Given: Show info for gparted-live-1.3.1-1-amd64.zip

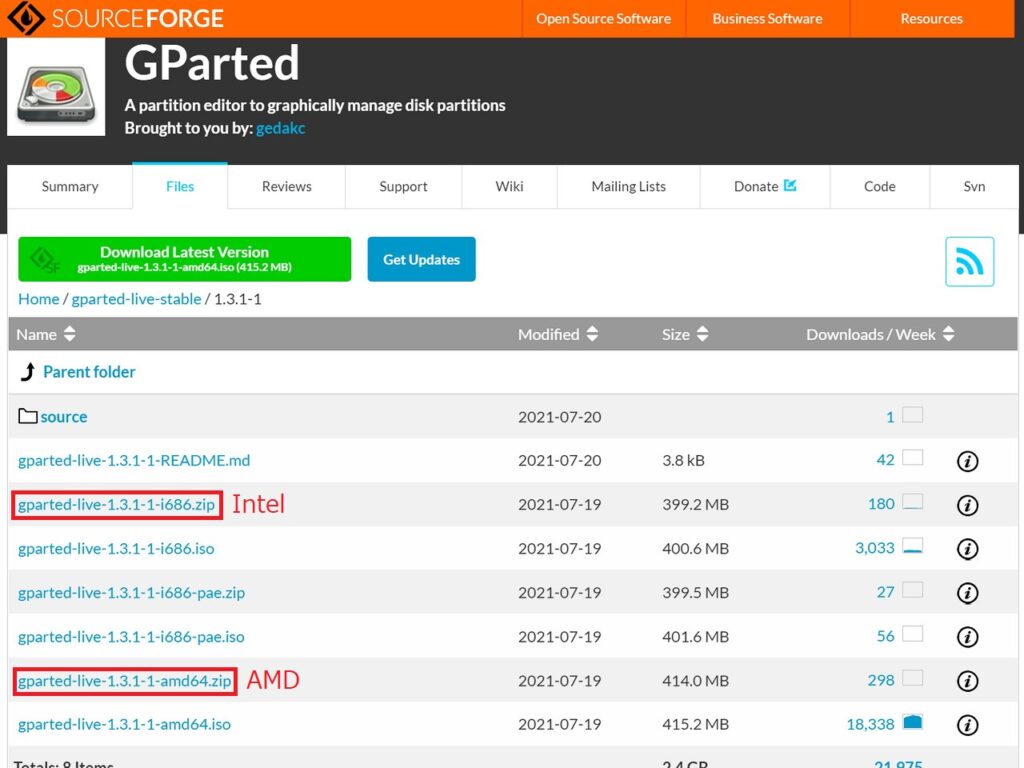Looking at the screenshot, I should pos(967,681).
